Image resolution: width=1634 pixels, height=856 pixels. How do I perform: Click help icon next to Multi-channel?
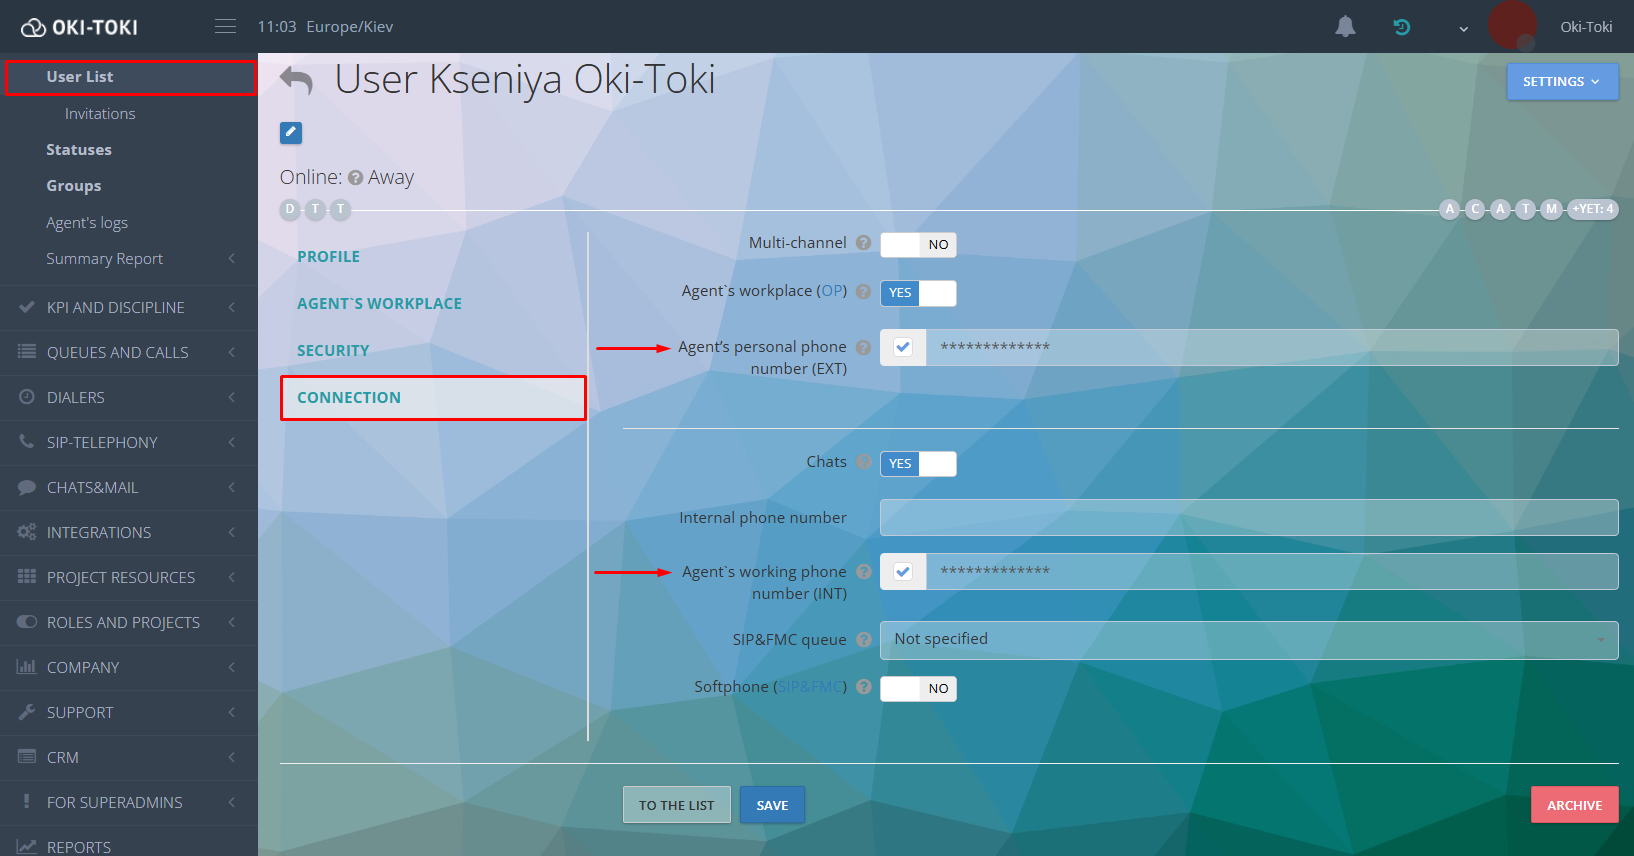coord(863,243)
